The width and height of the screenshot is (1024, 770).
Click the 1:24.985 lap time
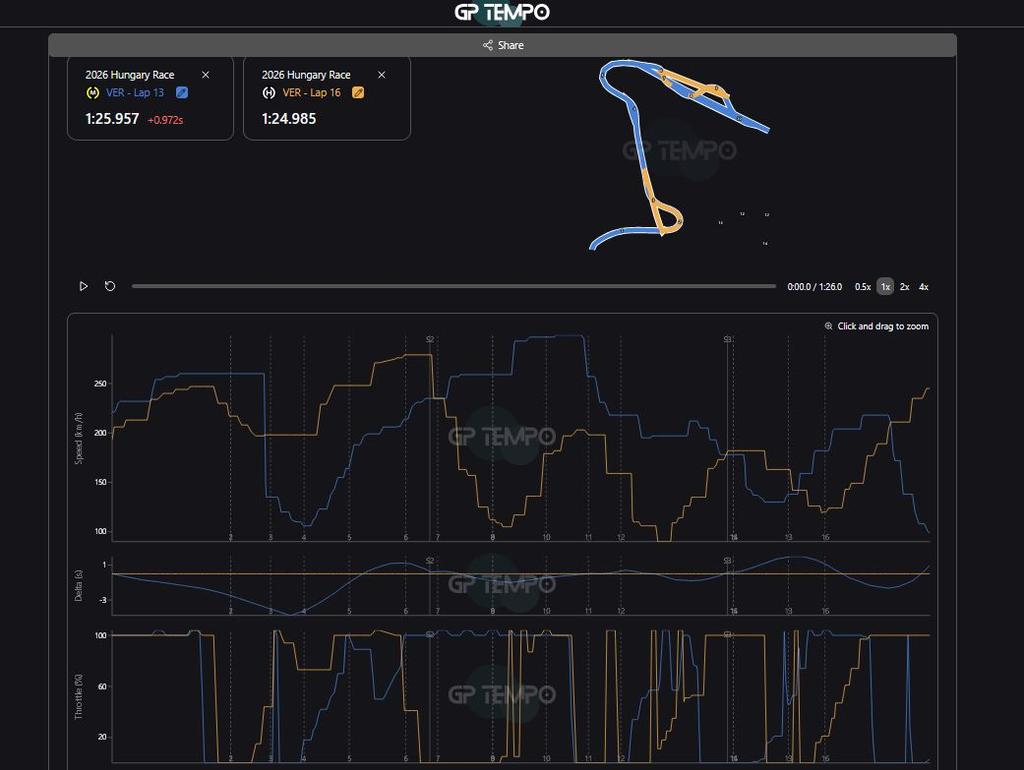point(289,119)
